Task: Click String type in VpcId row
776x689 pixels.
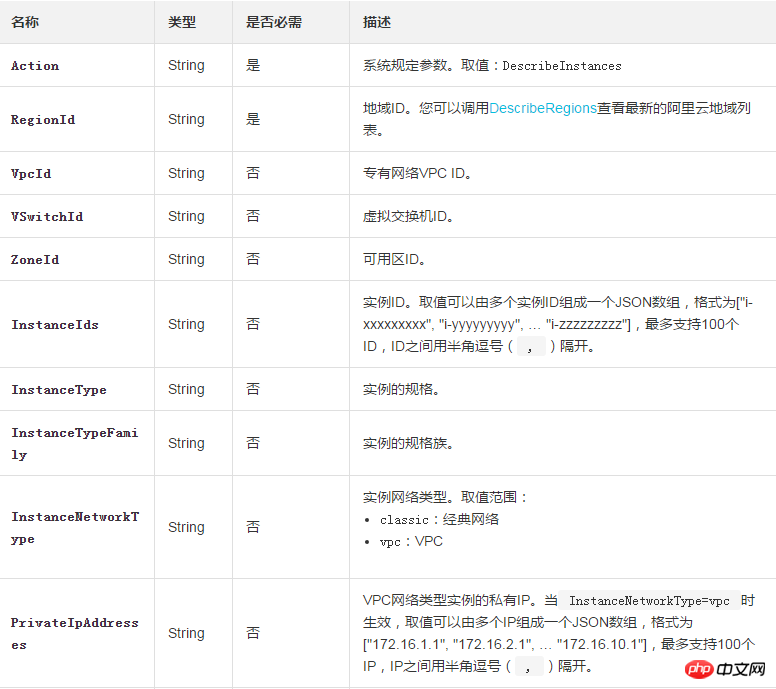Action: 186,173
